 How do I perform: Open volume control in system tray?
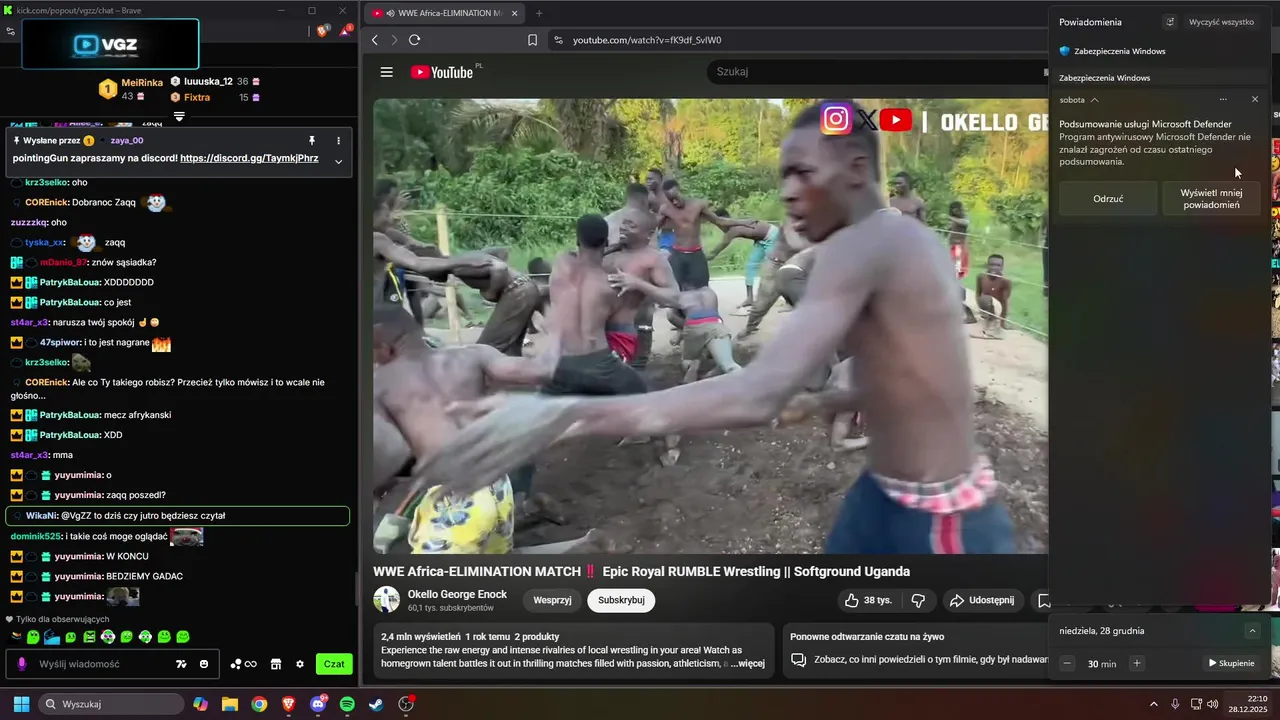[x=1213, y=704]
